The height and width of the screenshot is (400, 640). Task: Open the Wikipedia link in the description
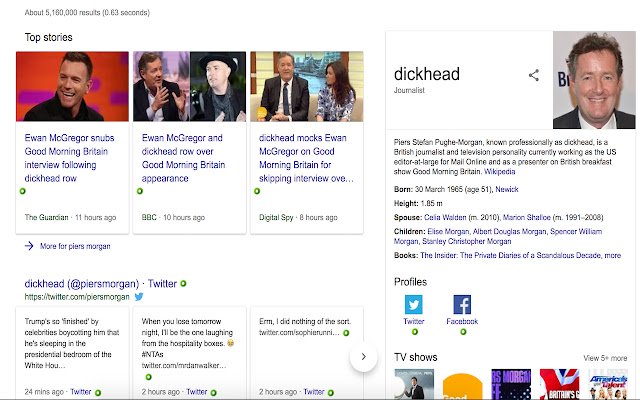500,172
